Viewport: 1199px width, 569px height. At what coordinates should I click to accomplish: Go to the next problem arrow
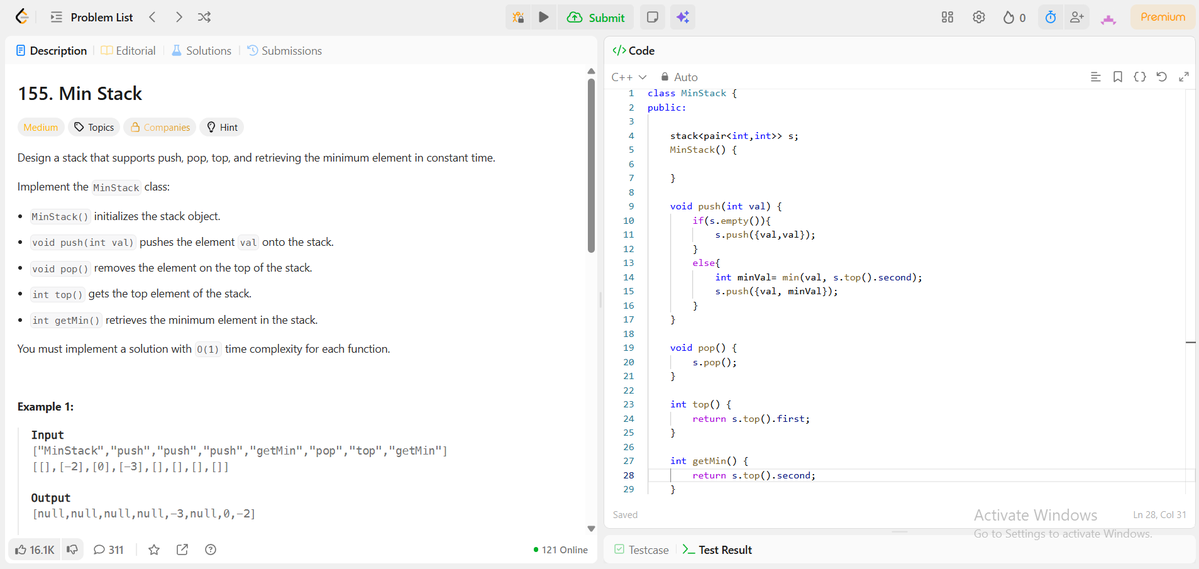tap(178, 17)
